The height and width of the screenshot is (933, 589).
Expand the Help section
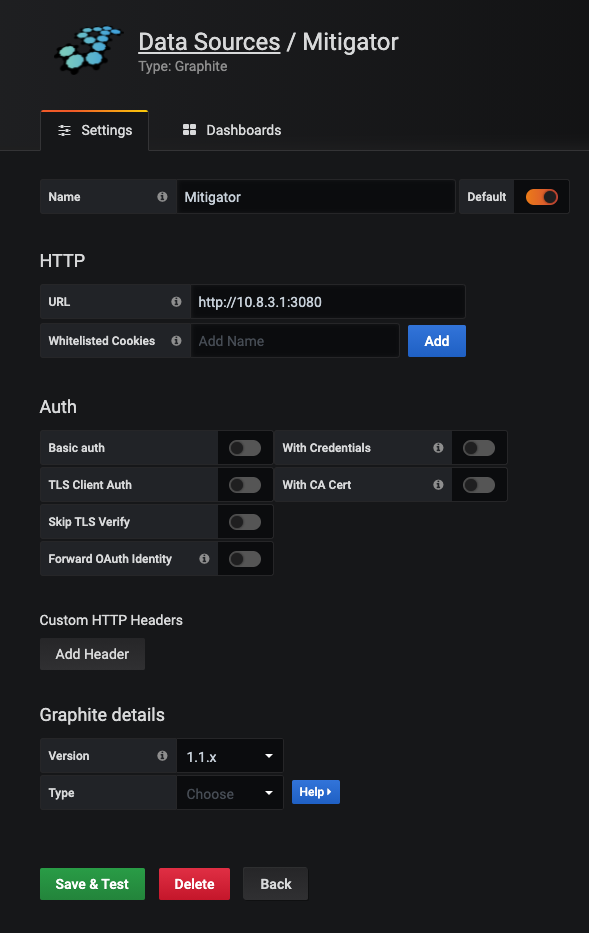pos(315,792)
